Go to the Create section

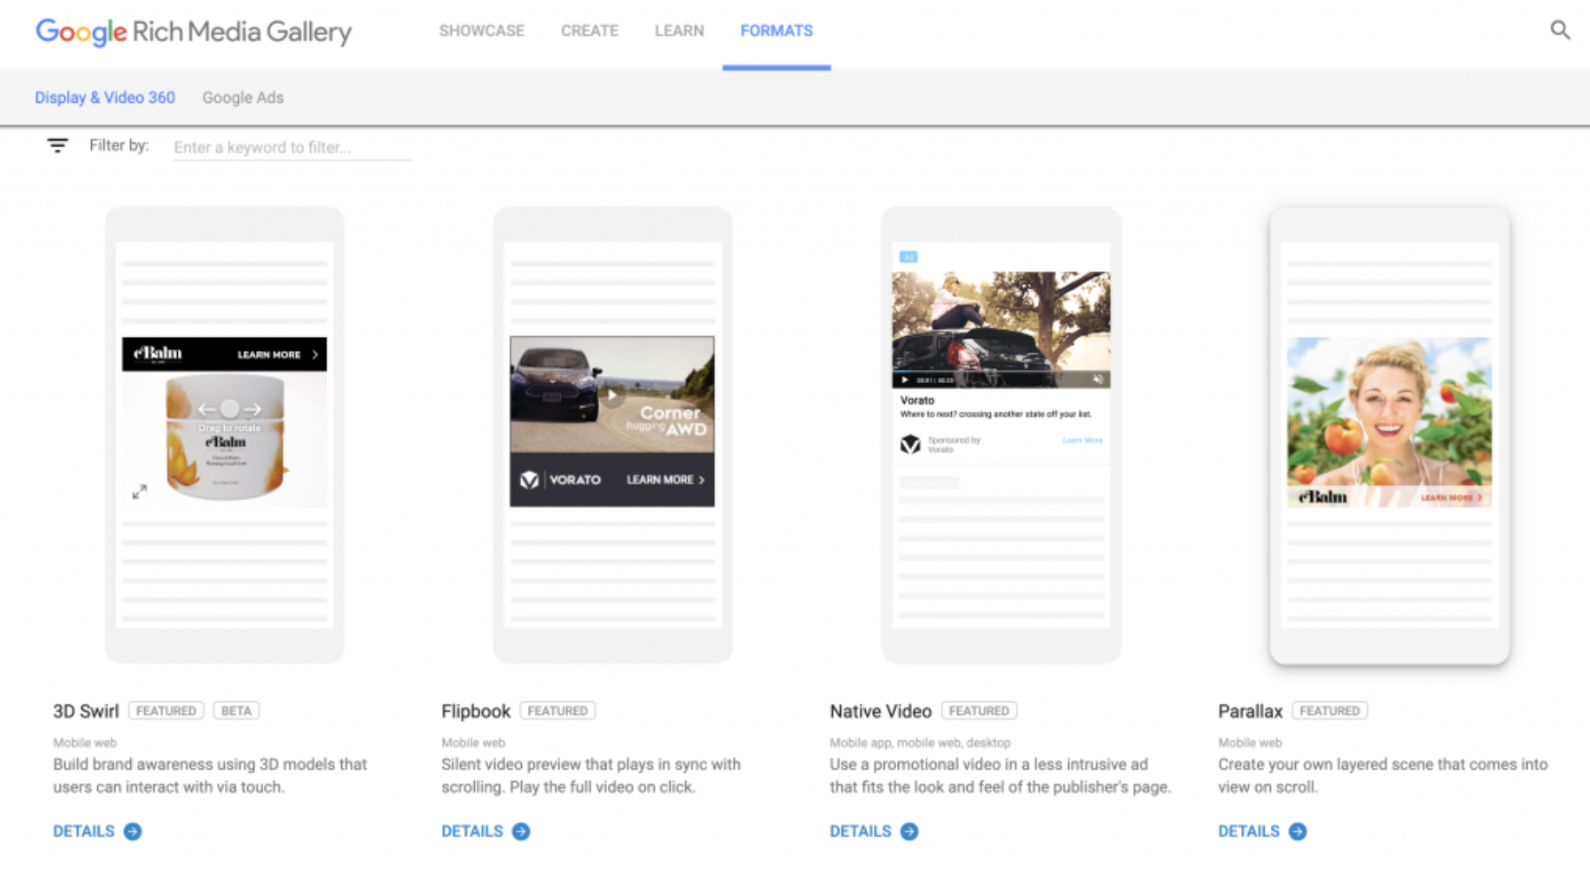coord(589,31)
